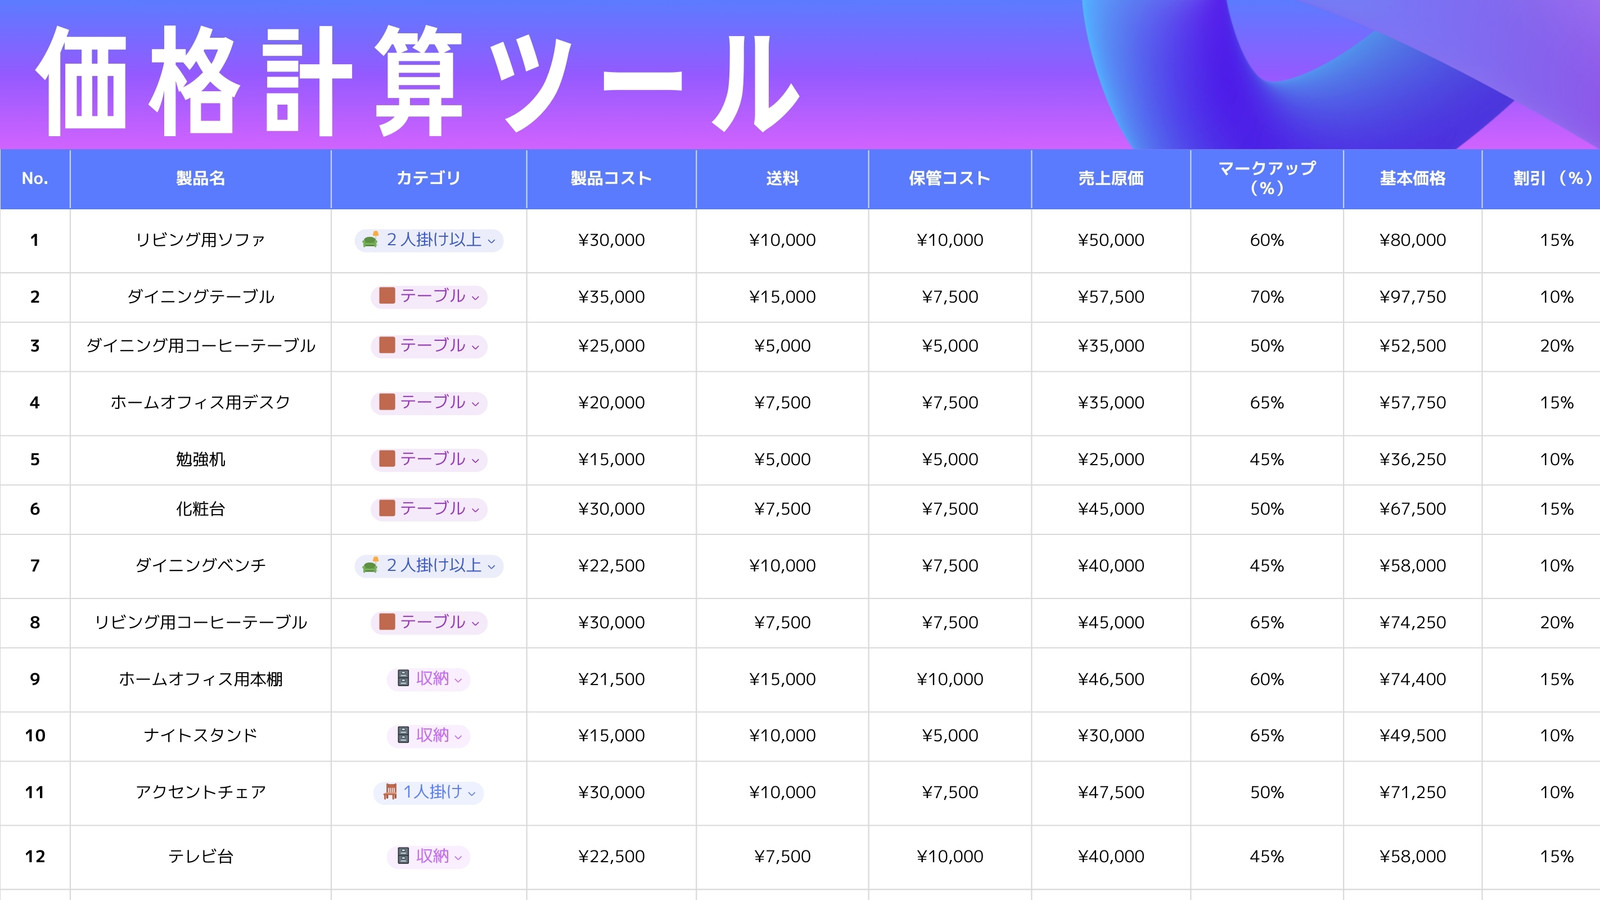The height and width of the screenshot is (900, 1600).
Task: Click storage cabinet icon in ホームオフィス用本棚 row
Action: tap(403, 679)
